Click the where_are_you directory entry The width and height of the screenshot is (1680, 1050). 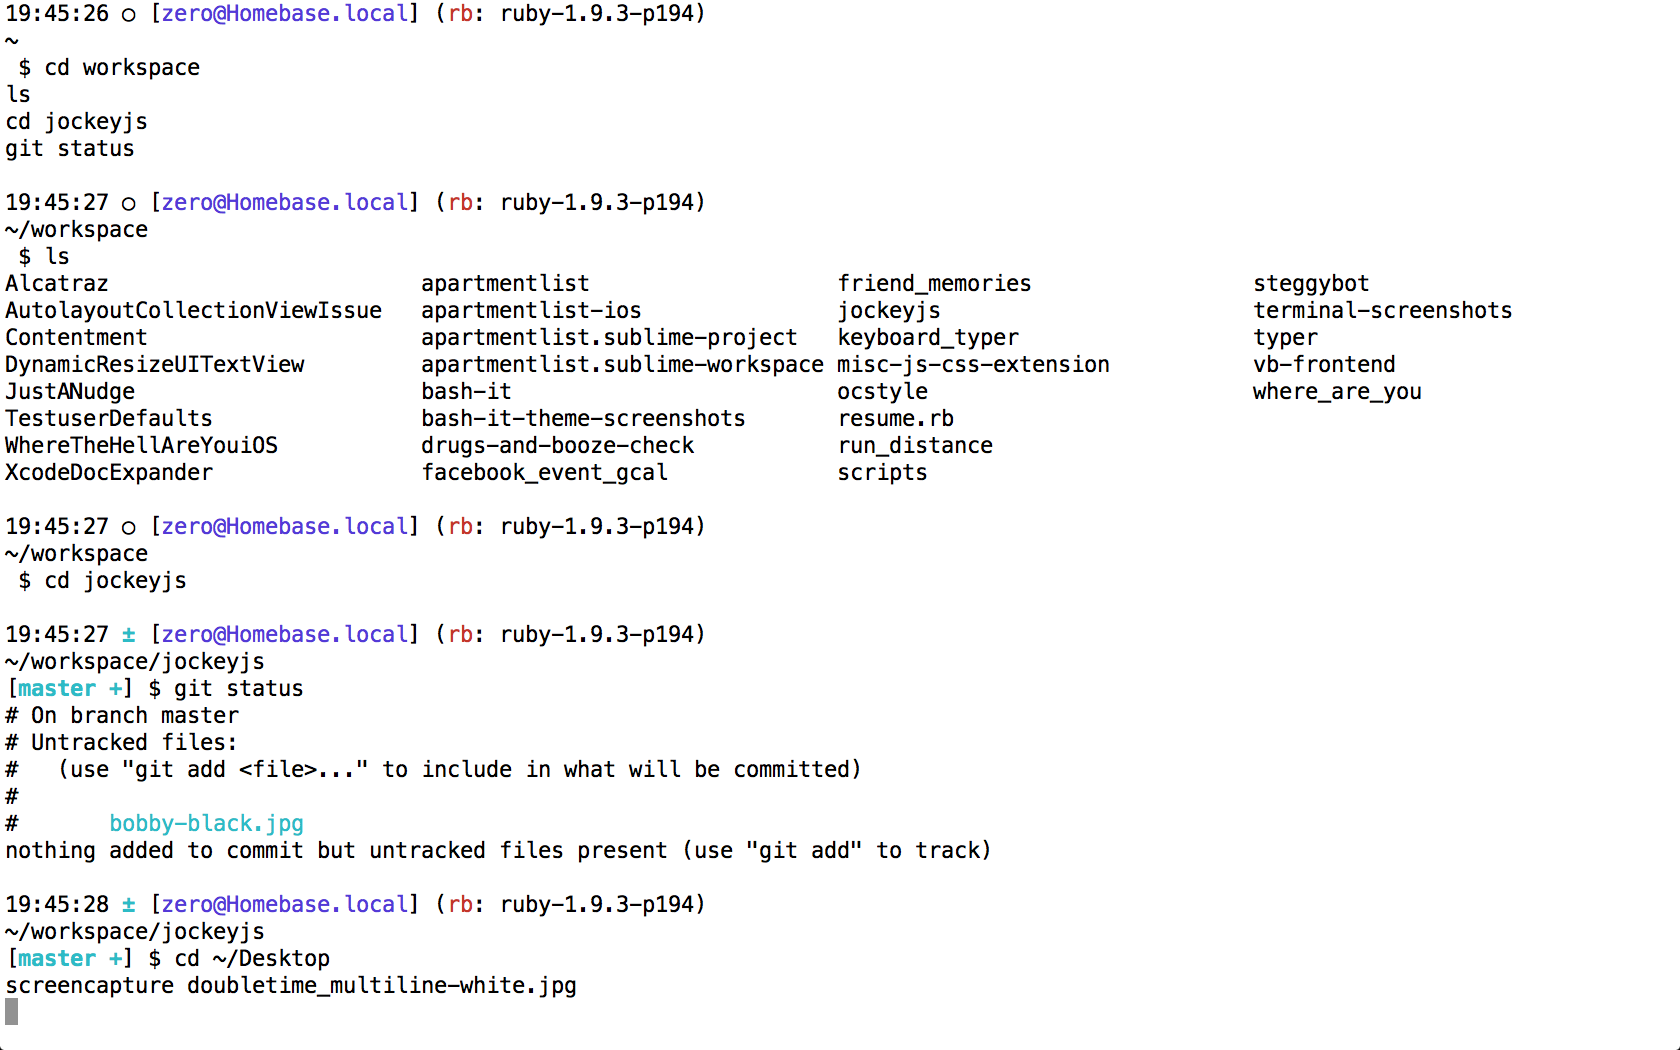pyautogui.click(x=1336, y=391)
